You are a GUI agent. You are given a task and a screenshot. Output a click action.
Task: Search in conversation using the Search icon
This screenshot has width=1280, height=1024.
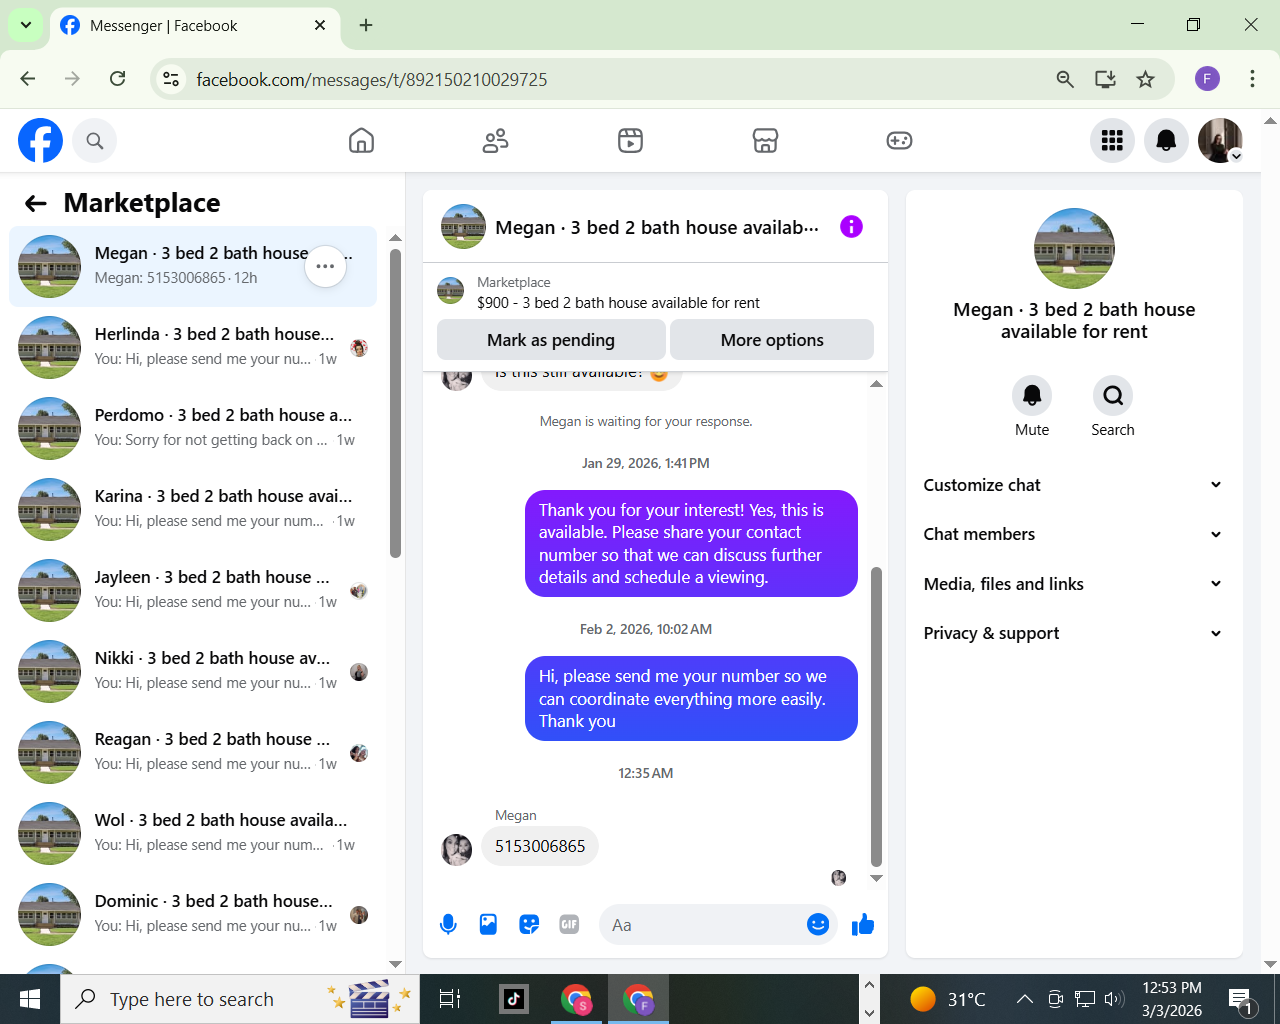[1113, 396]
